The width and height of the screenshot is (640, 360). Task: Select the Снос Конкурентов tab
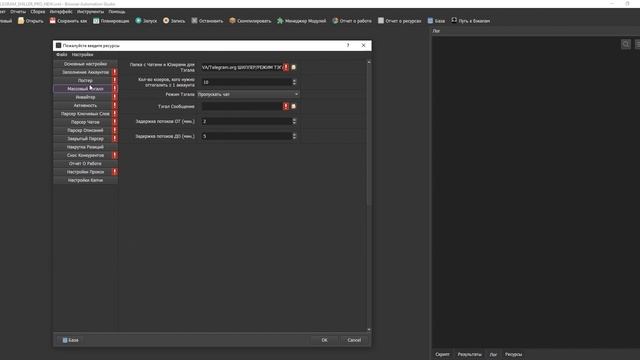[x=85, y=156]
